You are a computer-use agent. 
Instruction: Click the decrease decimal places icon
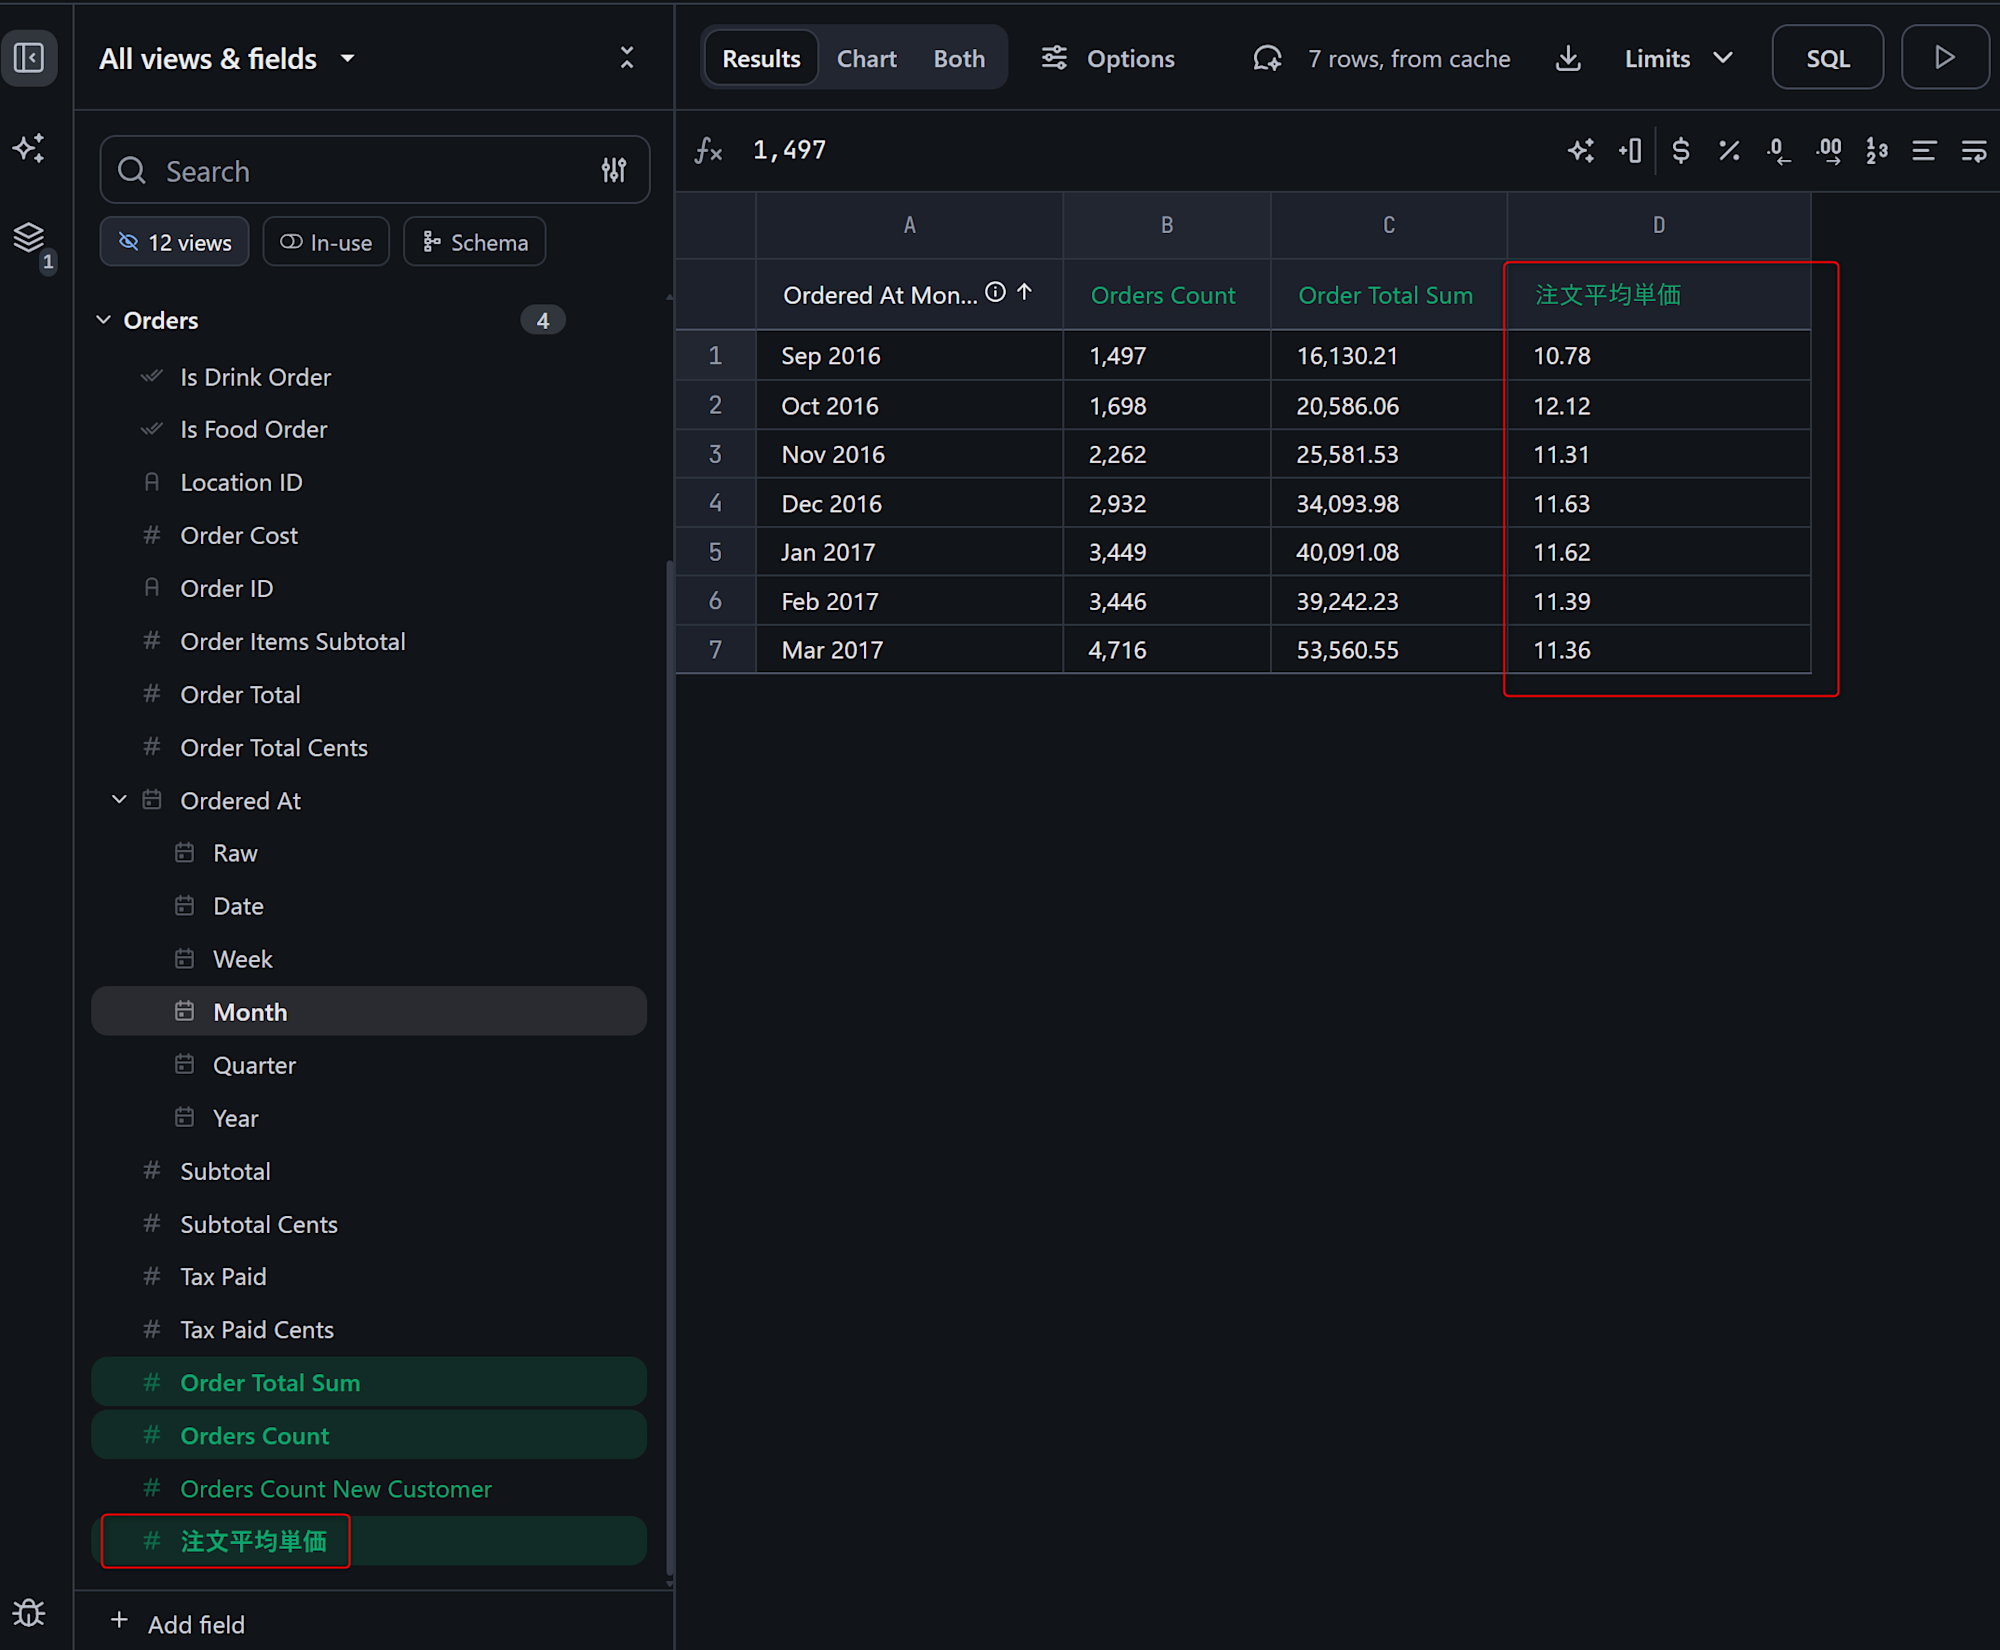(x=1778, y=151)
